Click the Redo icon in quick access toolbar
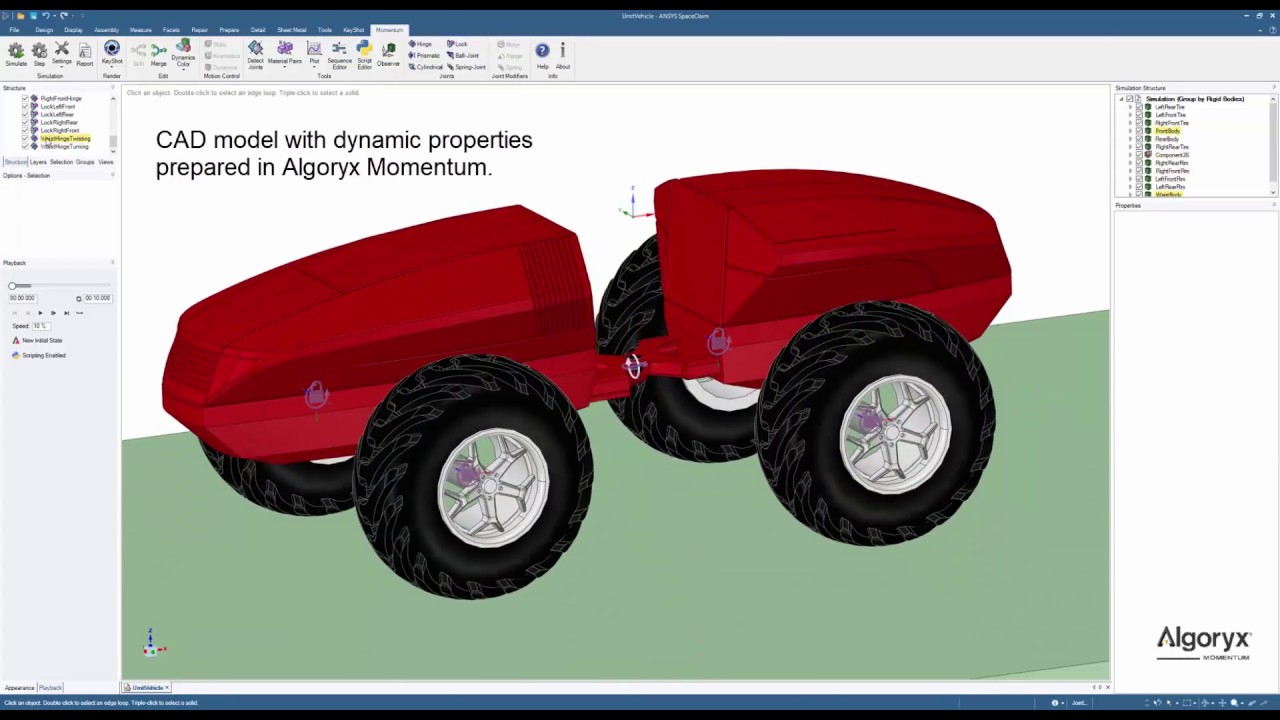 [x=63, y=16]
